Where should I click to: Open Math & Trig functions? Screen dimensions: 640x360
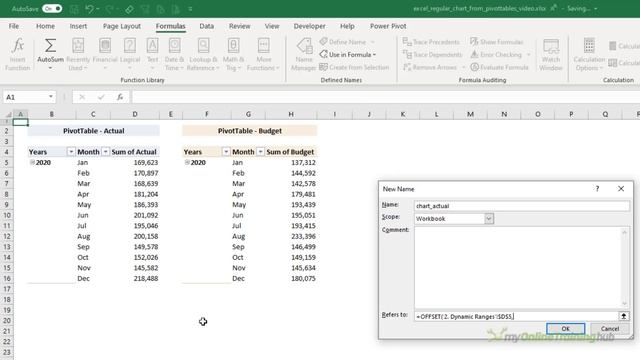[233, 54]
